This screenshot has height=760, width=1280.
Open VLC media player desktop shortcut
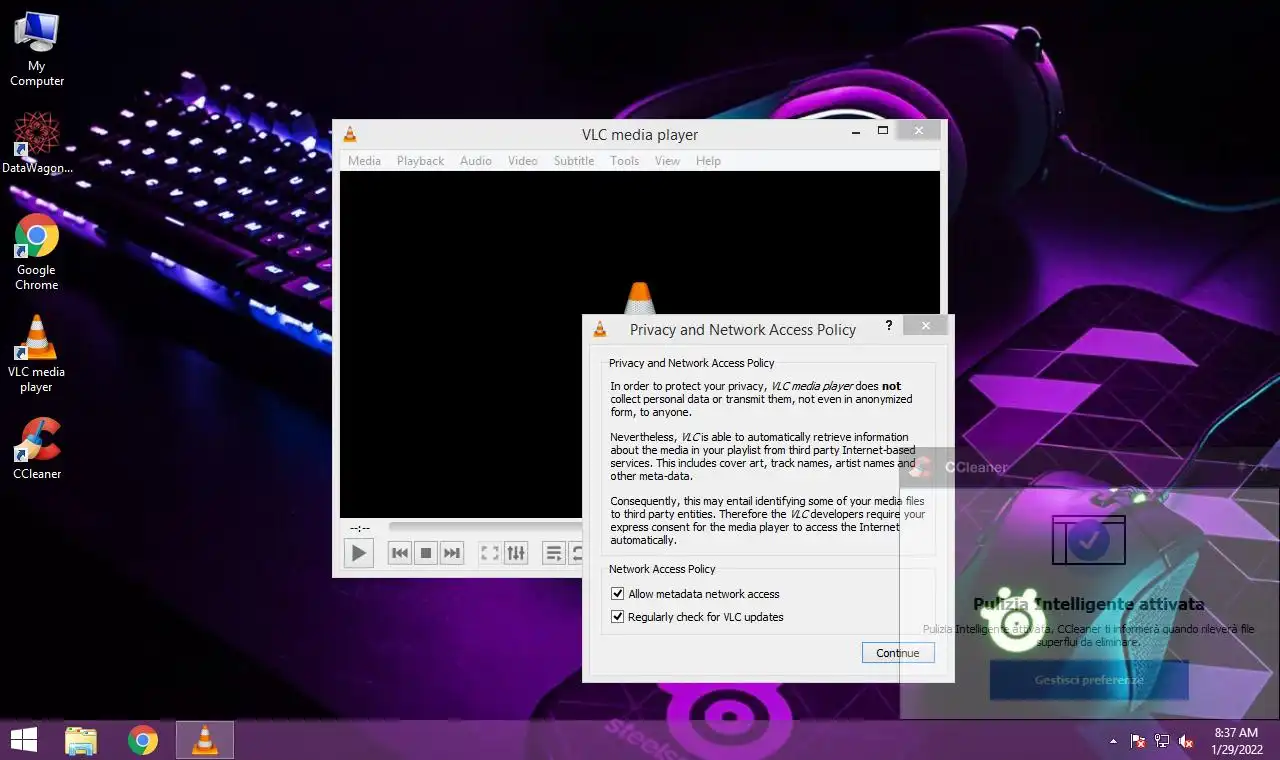click(x=37, y=354)
